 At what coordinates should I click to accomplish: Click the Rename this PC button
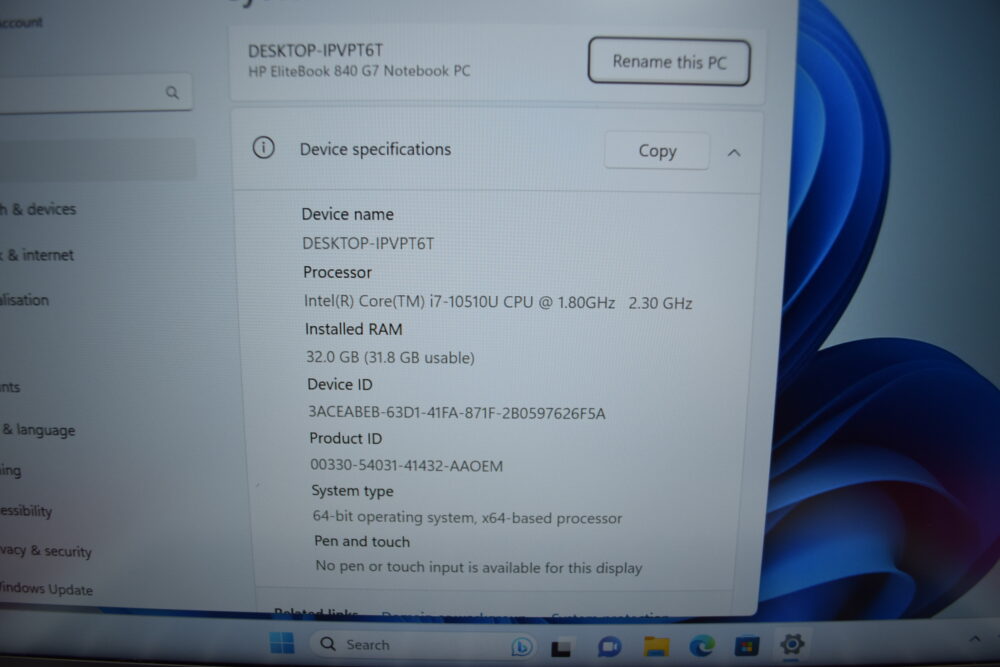tap(669, 62)
